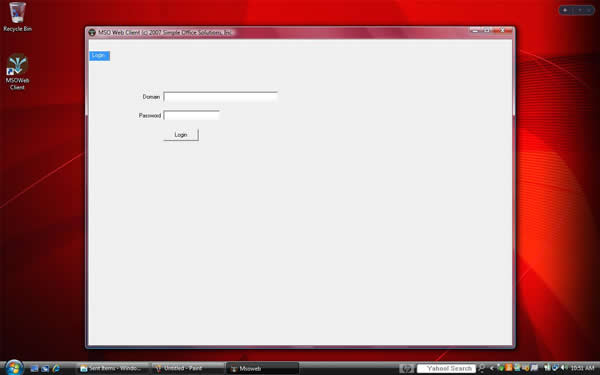Open the Windows Start orb
600x375 pixels.
14,368
